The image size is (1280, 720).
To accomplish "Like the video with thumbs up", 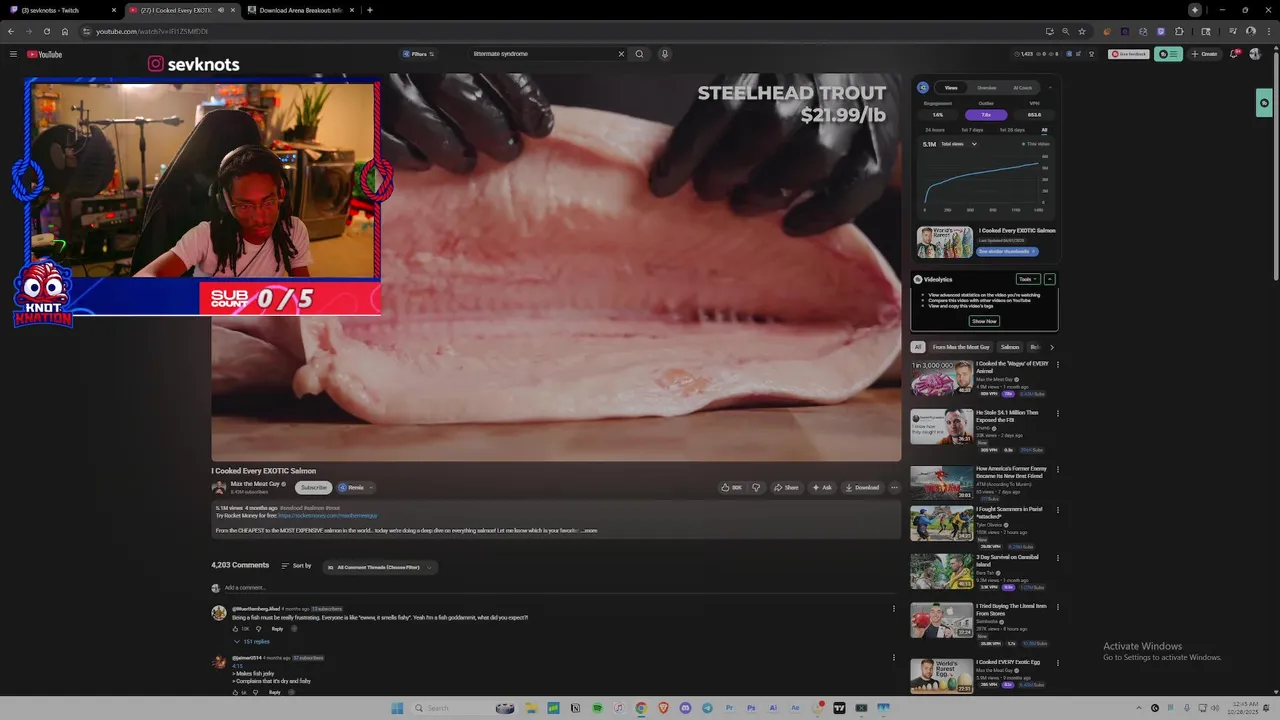I will tap(731, 488).
